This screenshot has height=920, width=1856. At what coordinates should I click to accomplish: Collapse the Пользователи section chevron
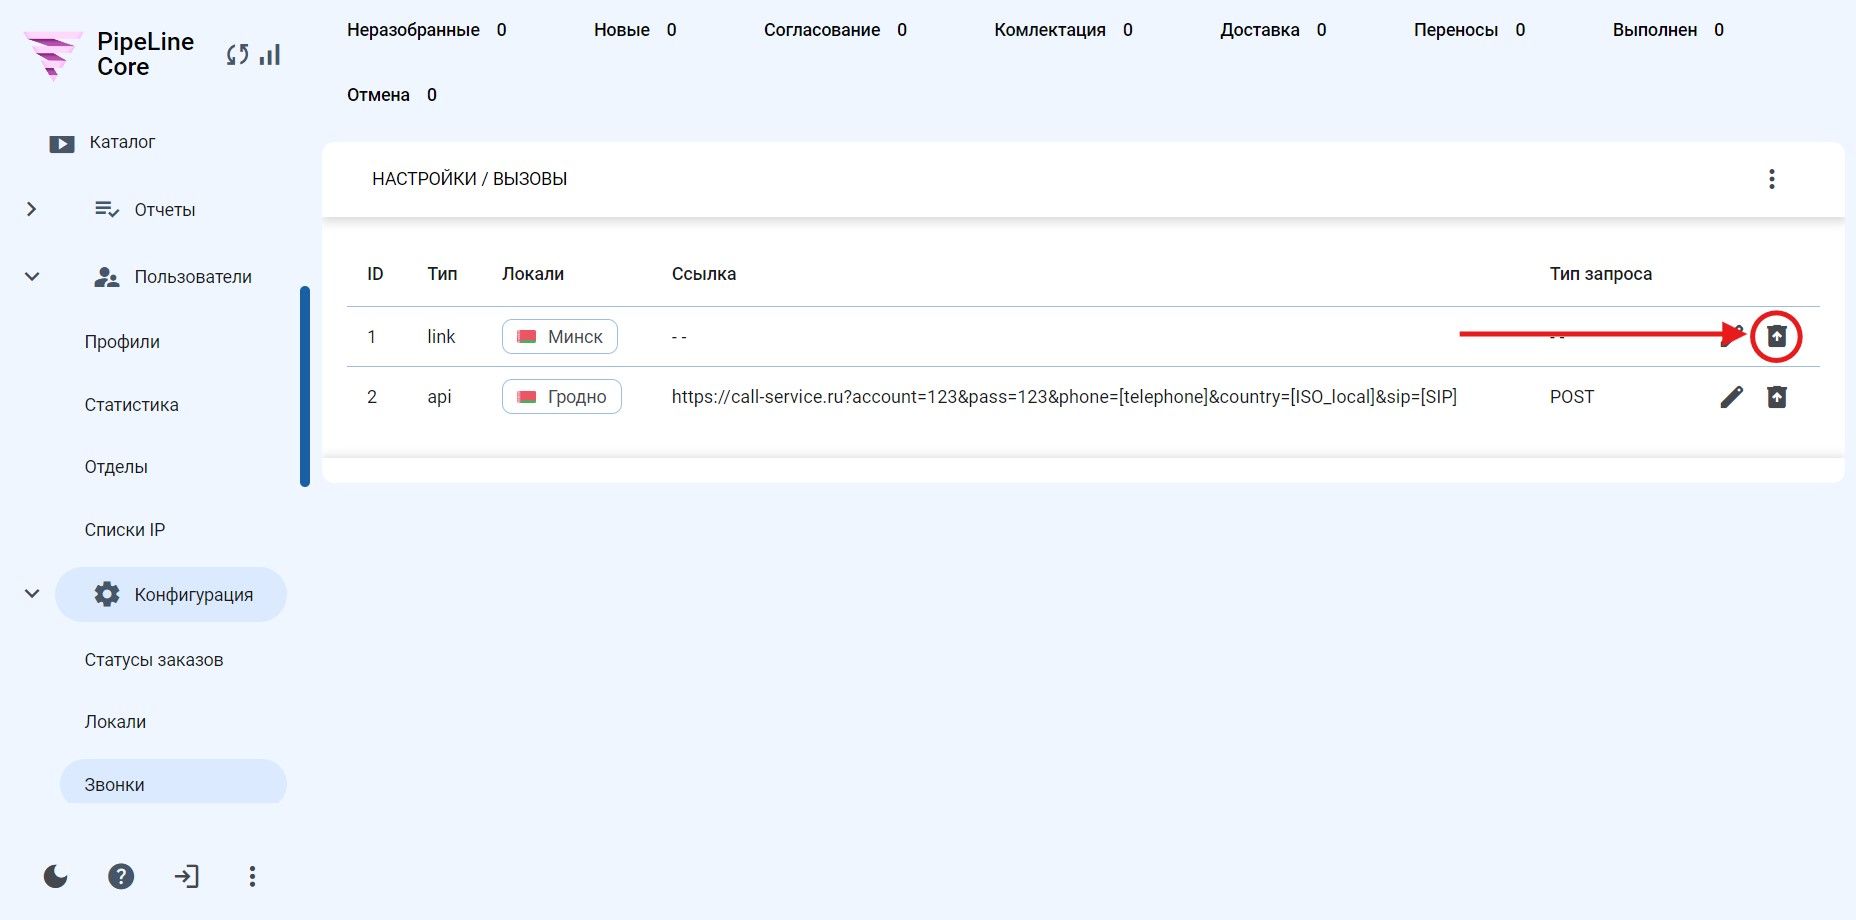(32, 277)
